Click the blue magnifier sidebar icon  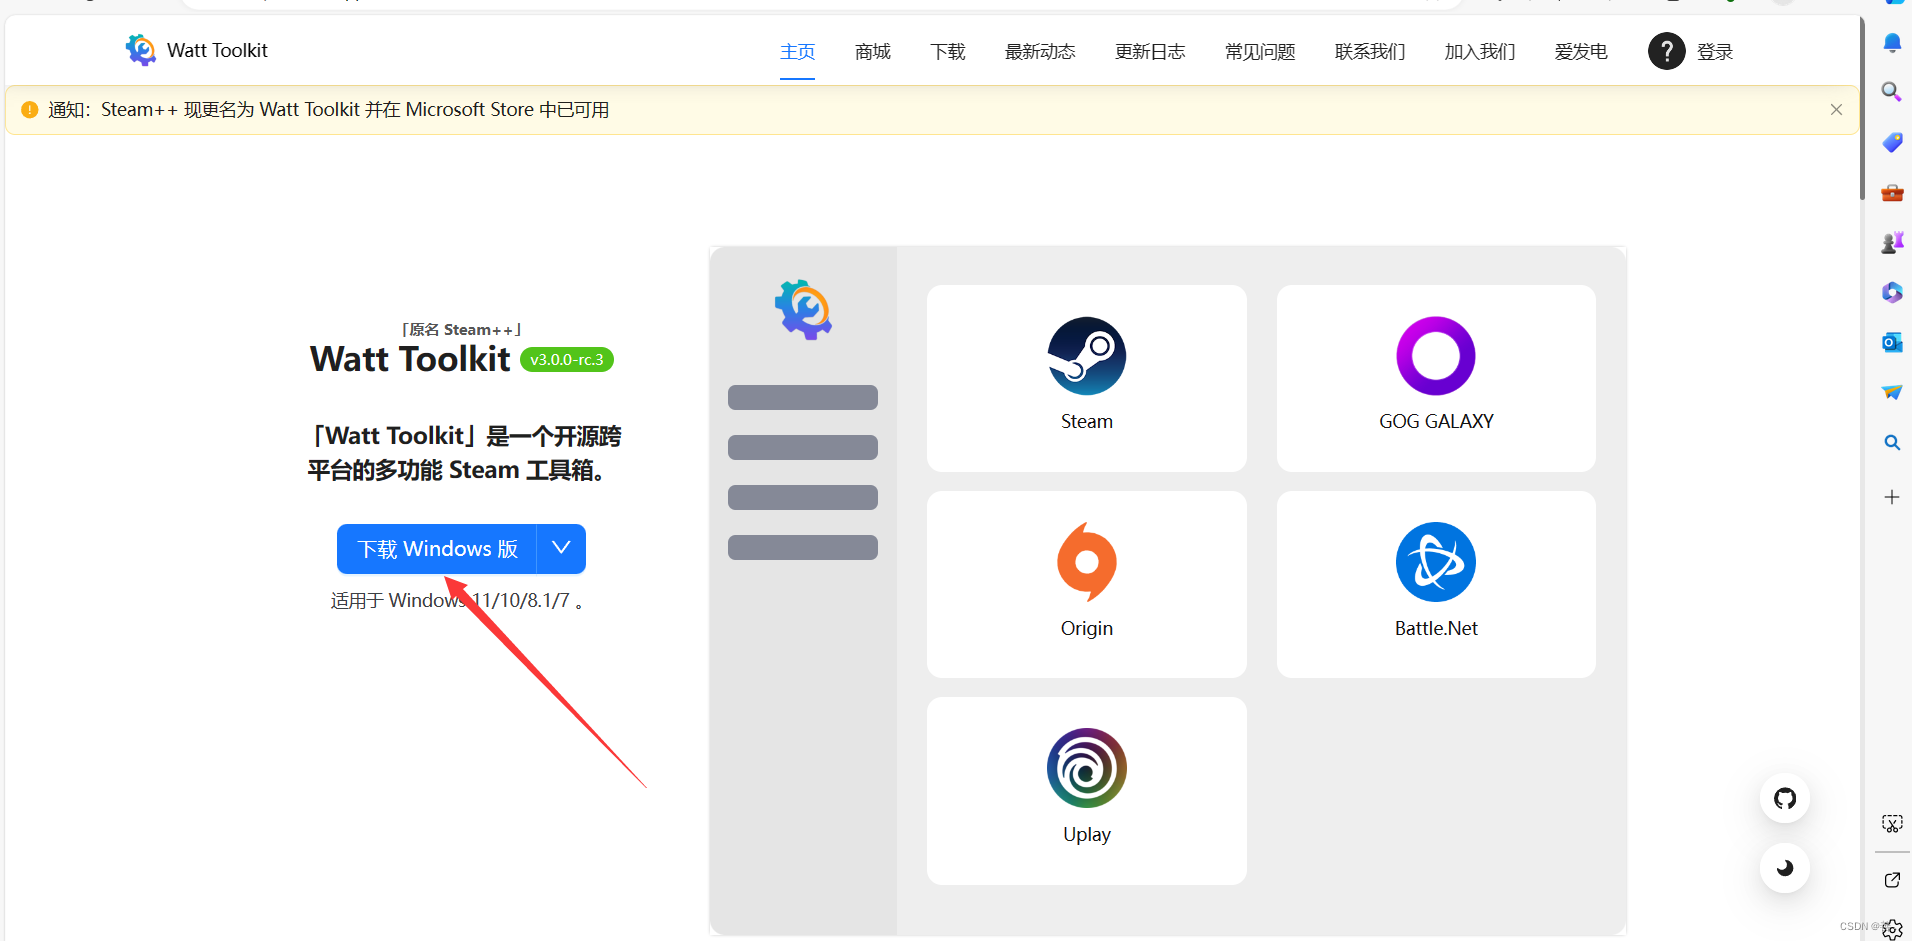pos(1892,442)
